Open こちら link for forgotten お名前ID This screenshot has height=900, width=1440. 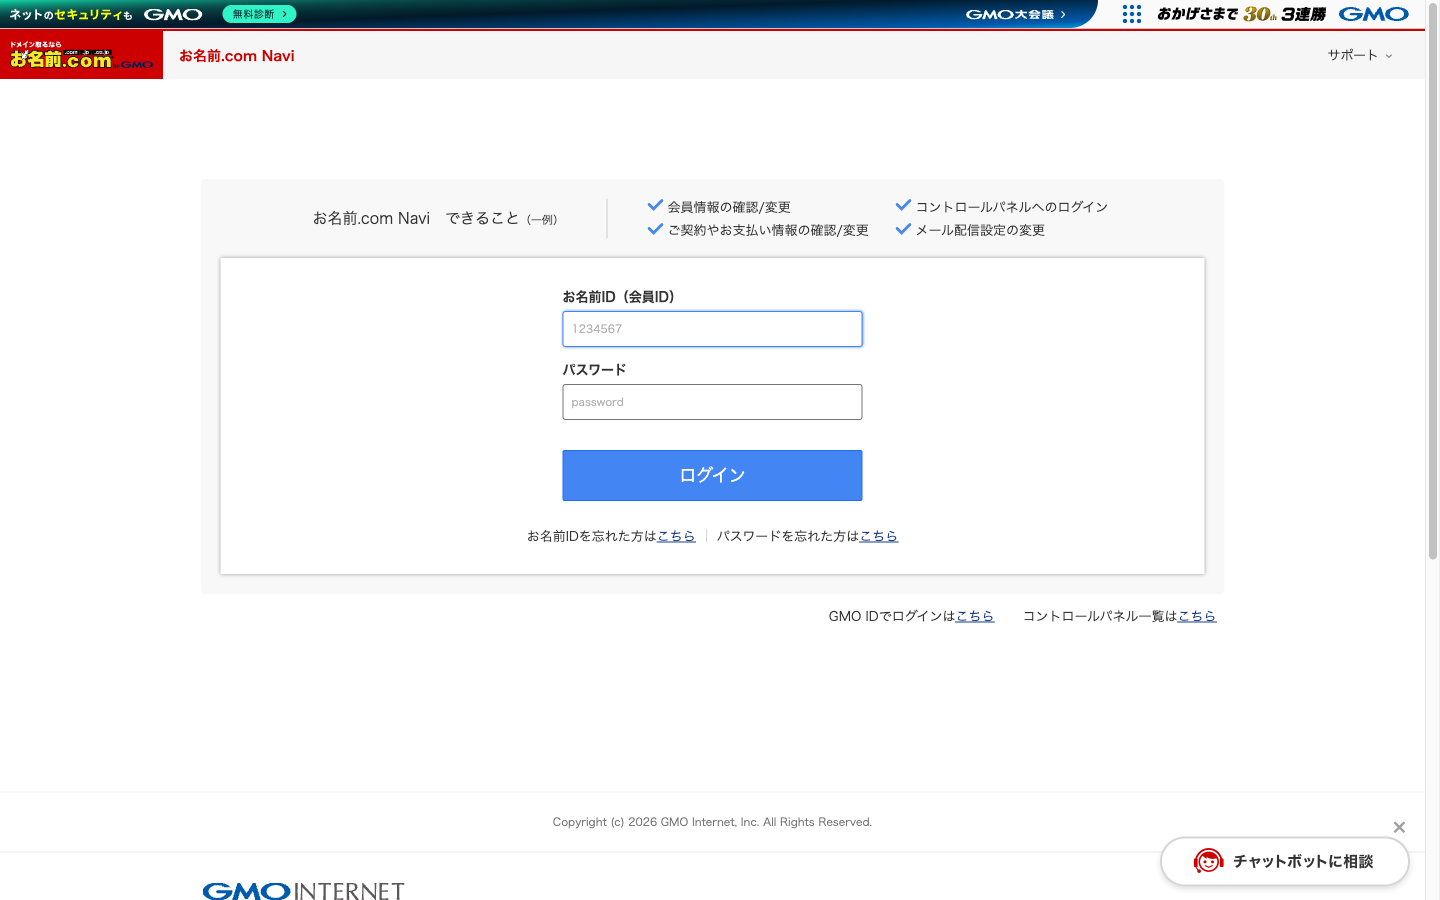pyautogui.click(x=676, y=536)
